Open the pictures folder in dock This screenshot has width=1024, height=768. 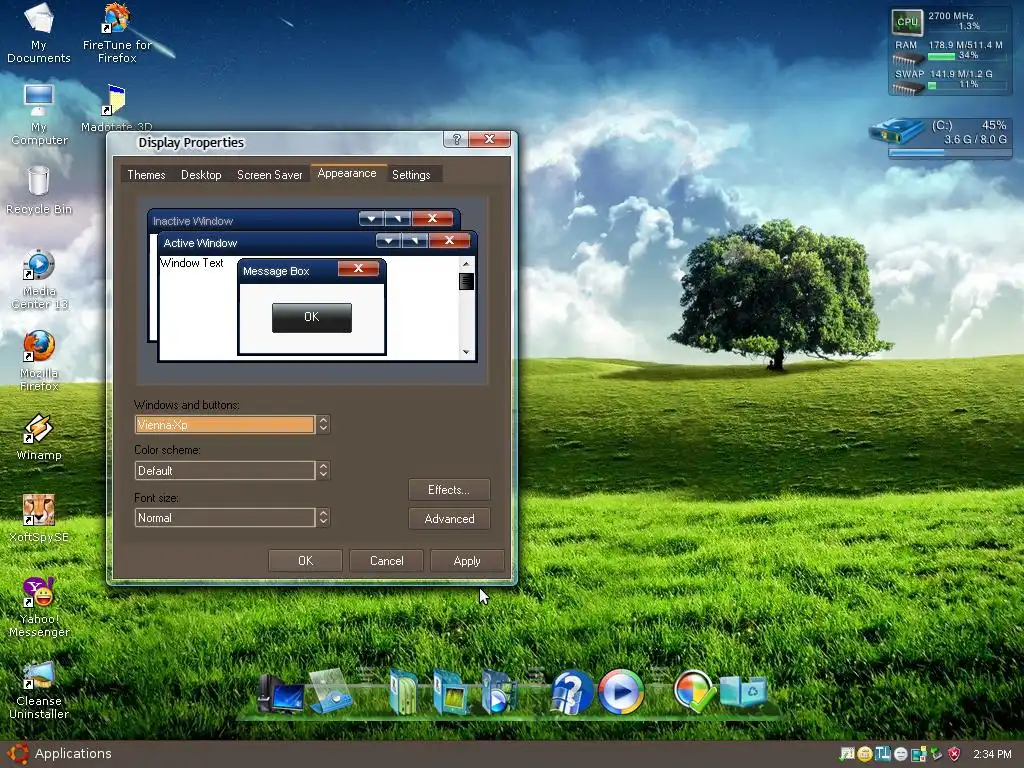tap(451, 692)
